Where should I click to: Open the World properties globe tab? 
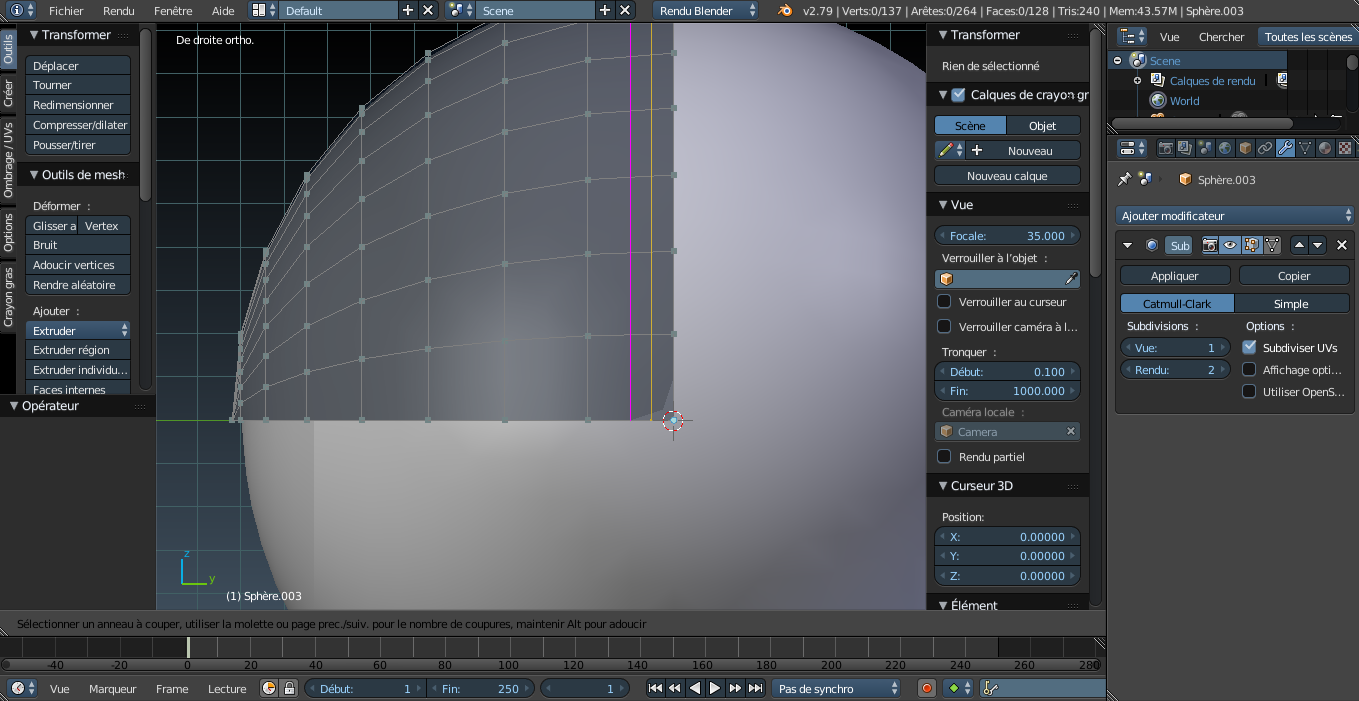(x=1225, y=148)
